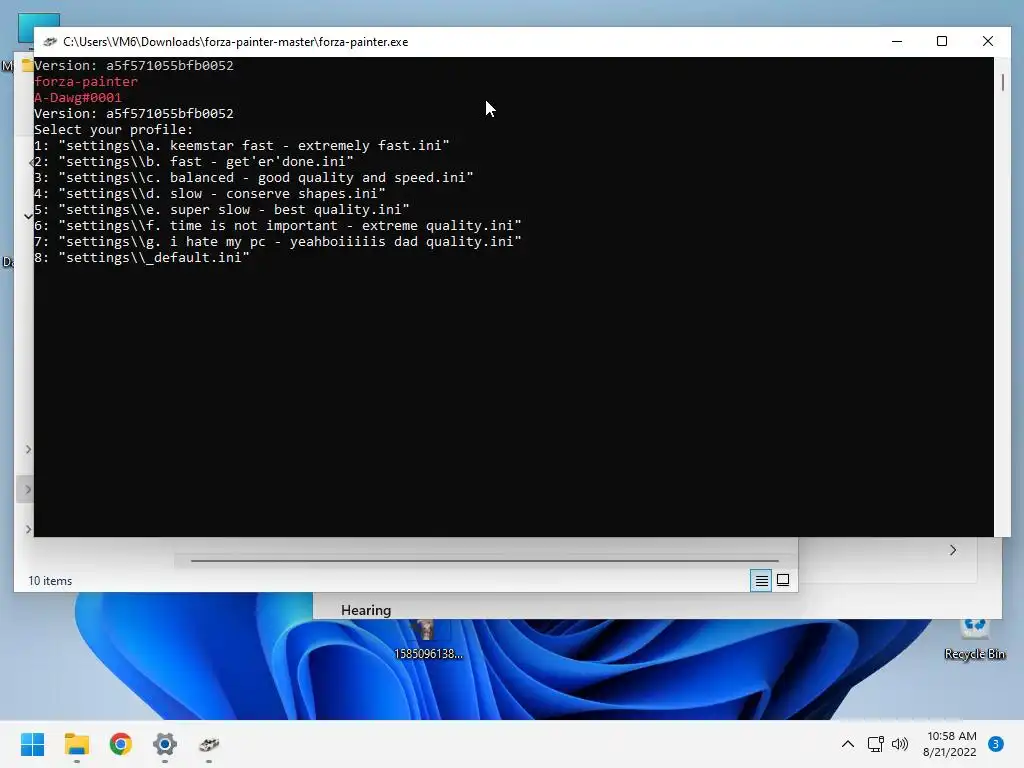The height and width of the screenshot is (768, 1024).
Task: Click profile line 'f. time is not important'
Action: (x=278, y=225)
